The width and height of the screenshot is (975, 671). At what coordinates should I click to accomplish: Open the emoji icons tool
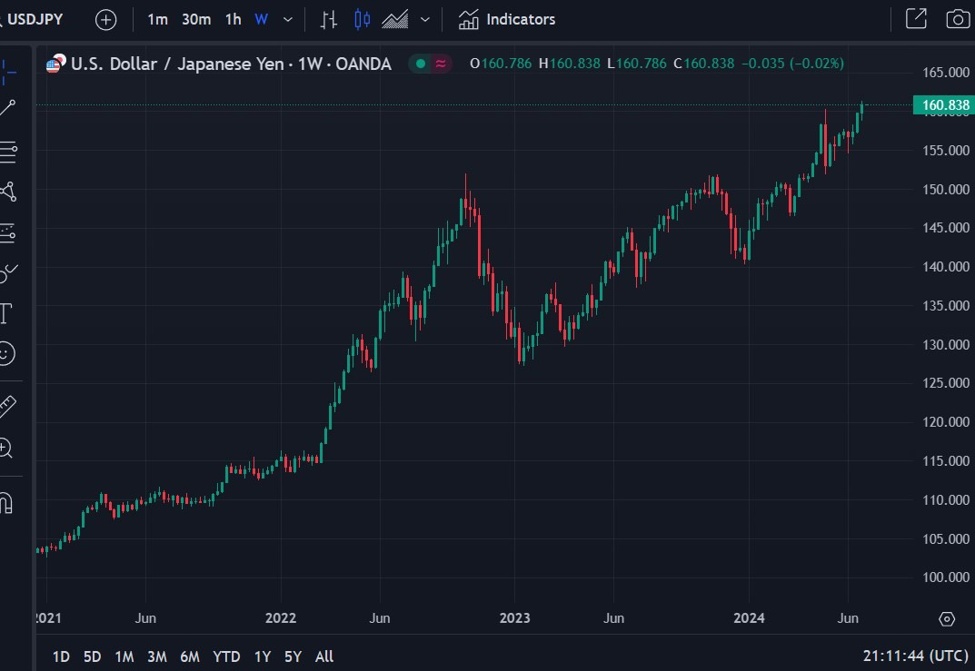coord(6,354)
